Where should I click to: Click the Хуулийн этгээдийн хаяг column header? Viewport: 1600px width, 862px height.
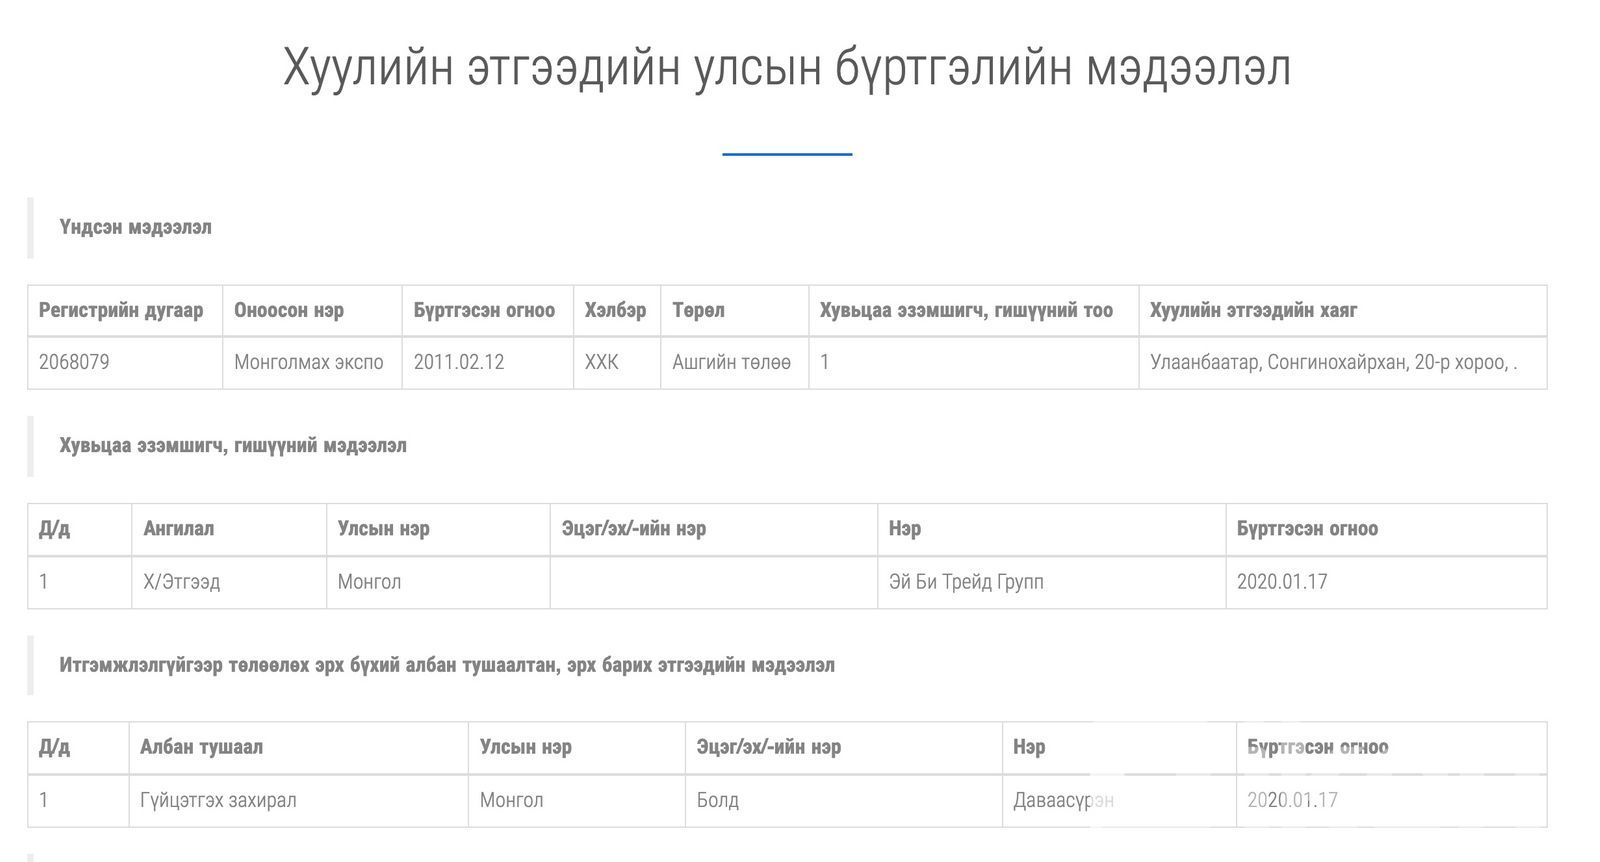pos(1253,310)
